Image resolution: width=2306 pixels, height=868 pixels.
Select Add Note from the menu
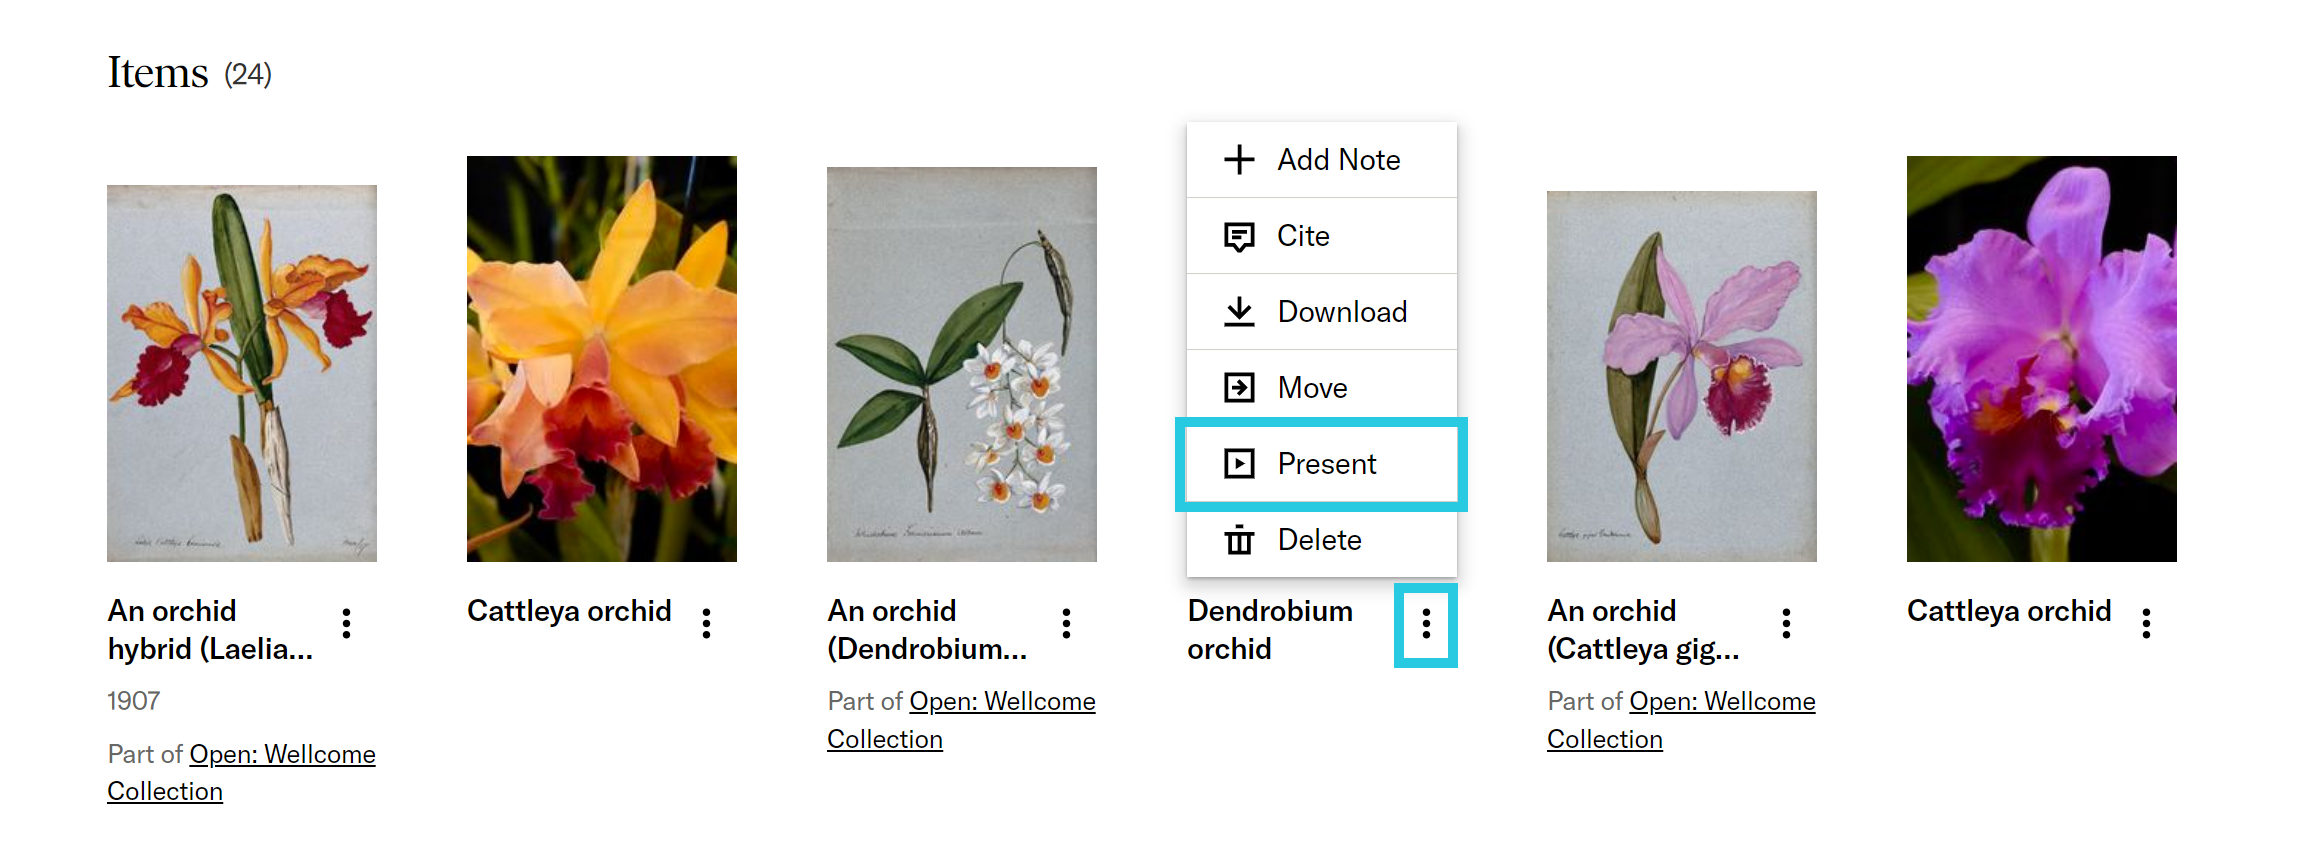(x=1322, y=160)
